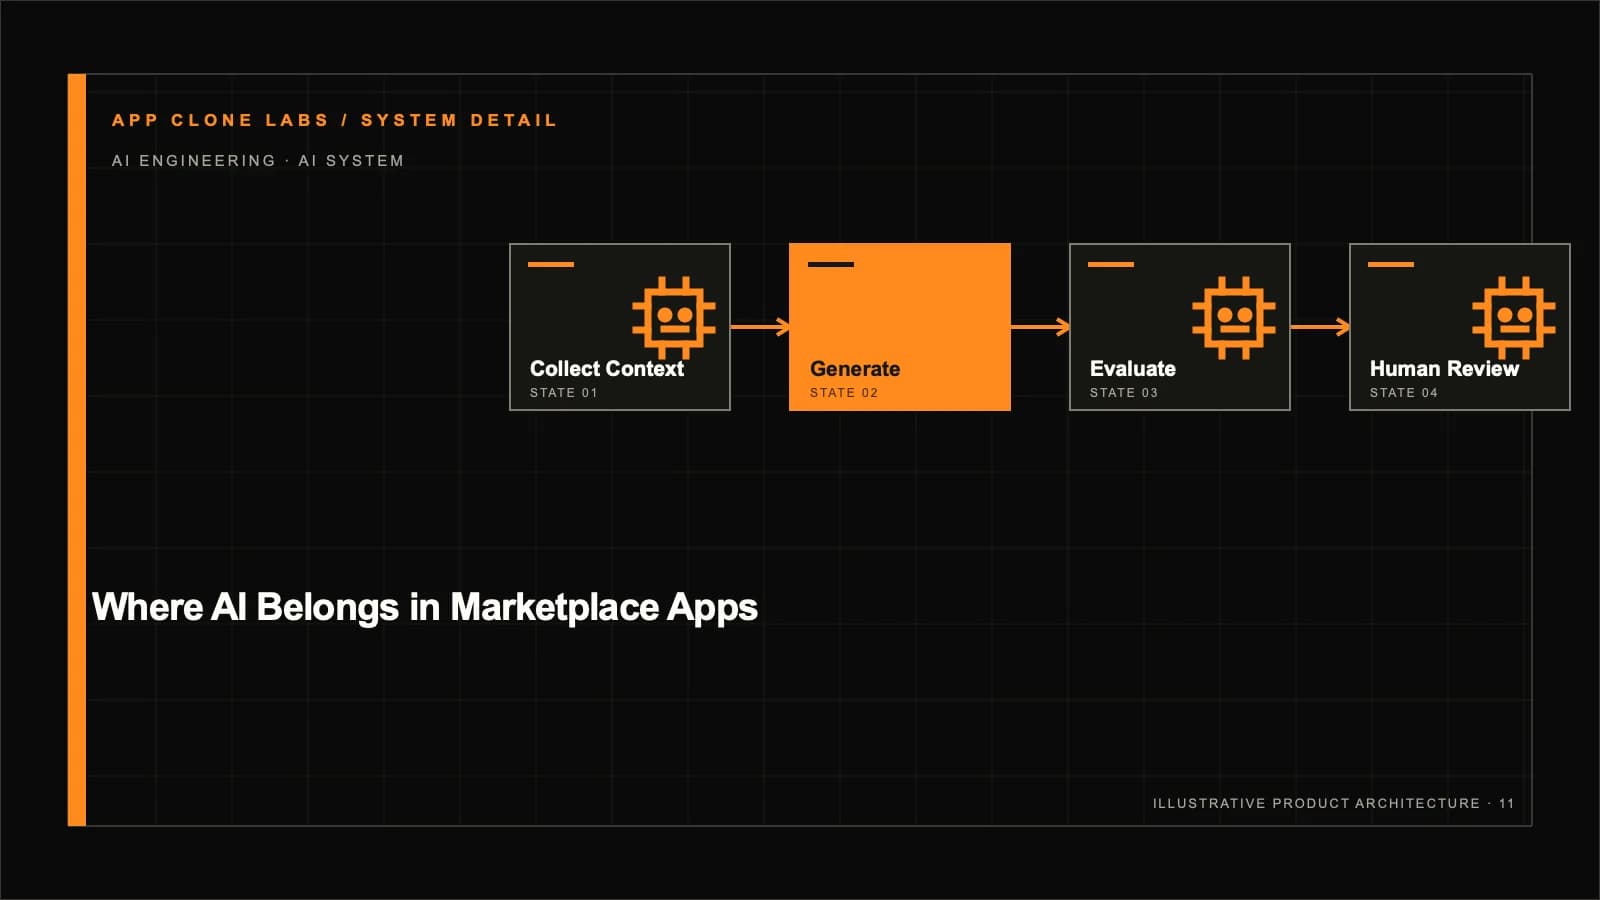
Task: Click the robot chip icon in Evaluate card
Action: (x=1234, y=318)
